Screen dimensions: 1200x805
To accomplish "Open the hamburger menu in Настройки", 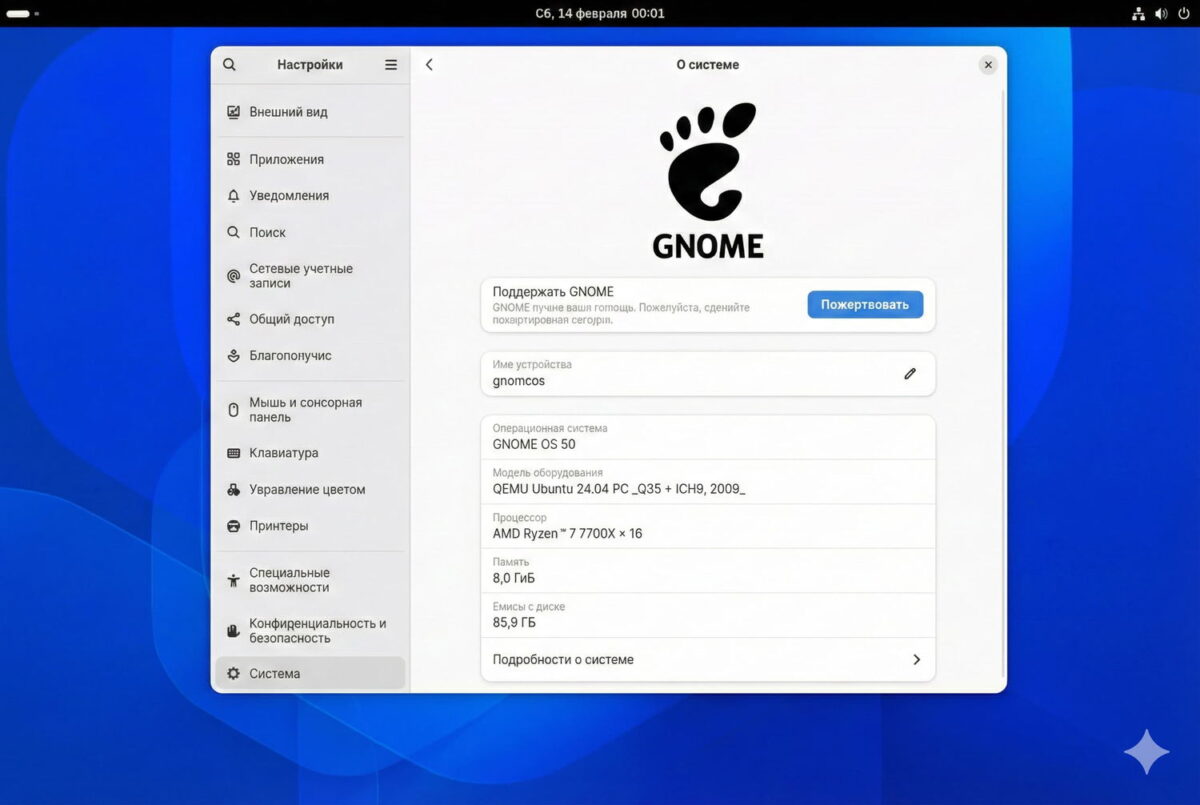I will click(x=391, y=64).
